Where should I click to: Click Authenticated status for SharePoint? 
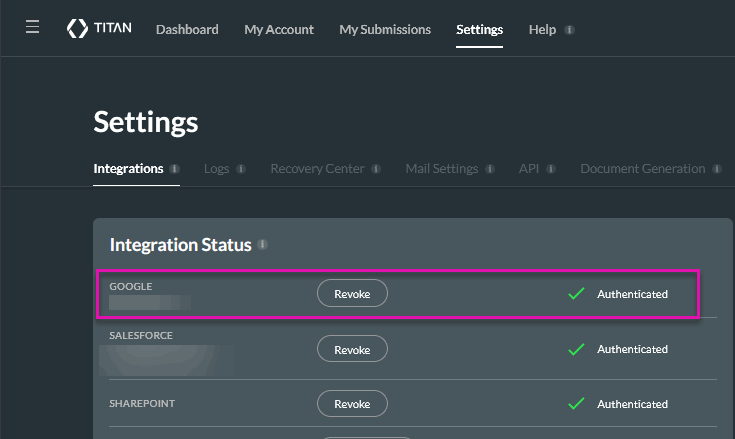632,404
